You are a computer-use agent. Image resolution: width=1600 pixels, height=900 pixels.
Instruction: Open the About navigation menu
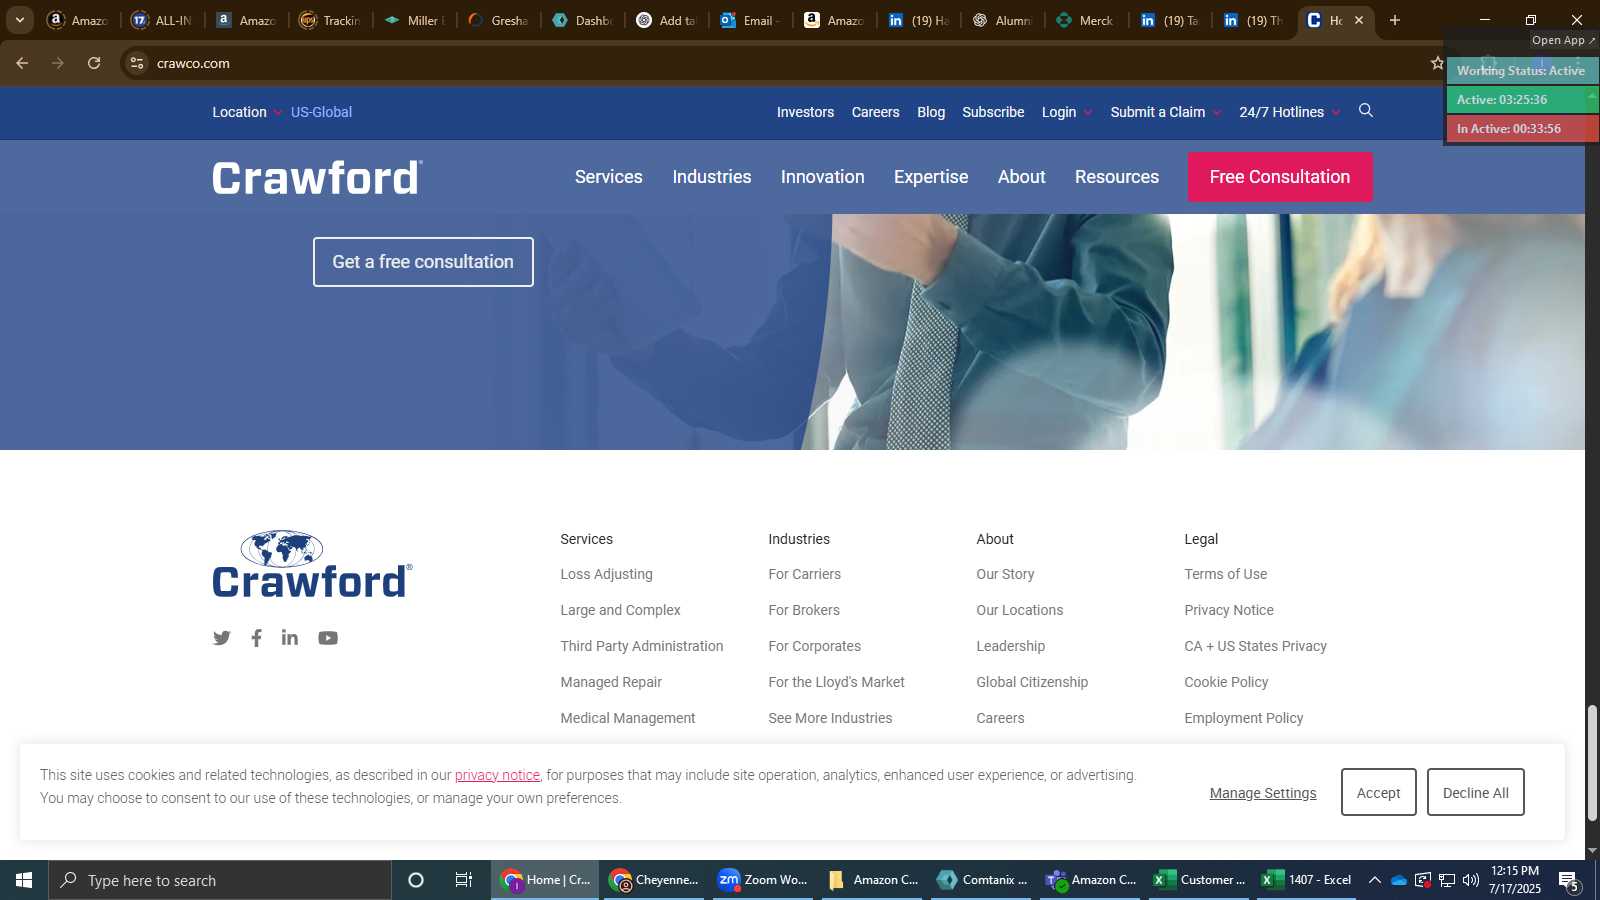point(1022,177)
